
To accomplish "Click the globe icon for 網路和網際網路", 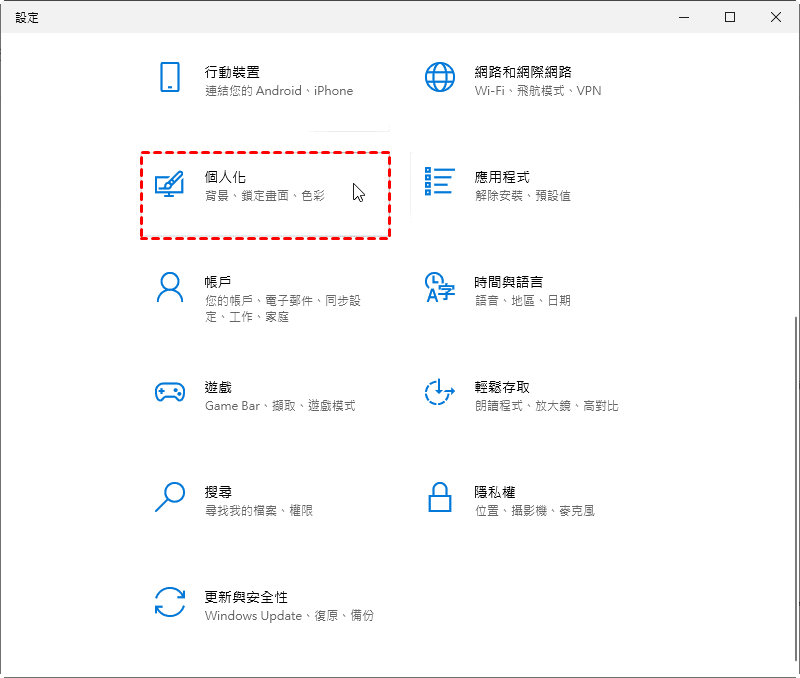I will [x=440, y=77].
